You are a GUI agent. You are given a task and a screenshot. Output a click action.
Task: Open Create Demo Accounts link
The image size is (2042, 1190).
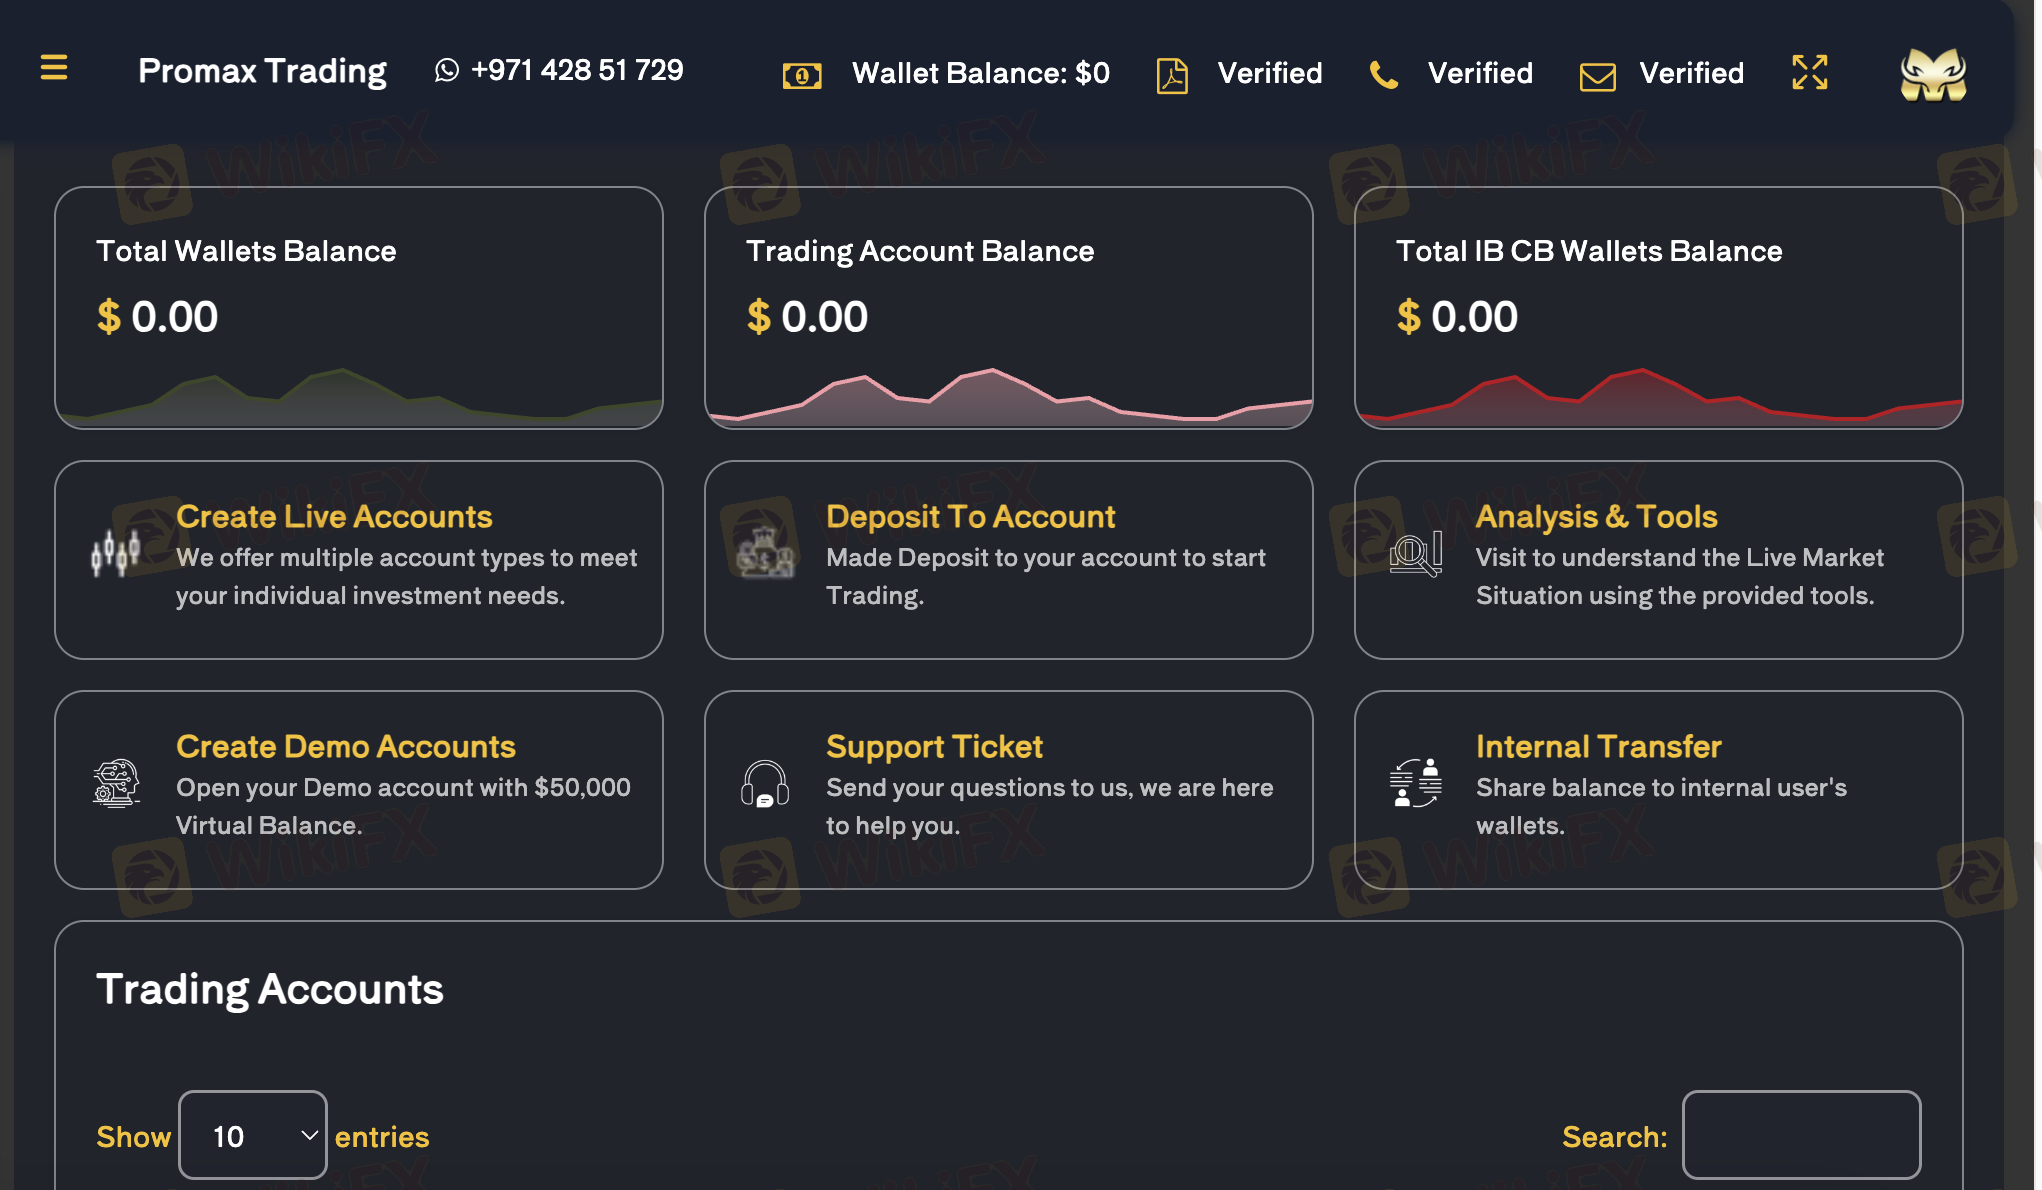point(346,747)
